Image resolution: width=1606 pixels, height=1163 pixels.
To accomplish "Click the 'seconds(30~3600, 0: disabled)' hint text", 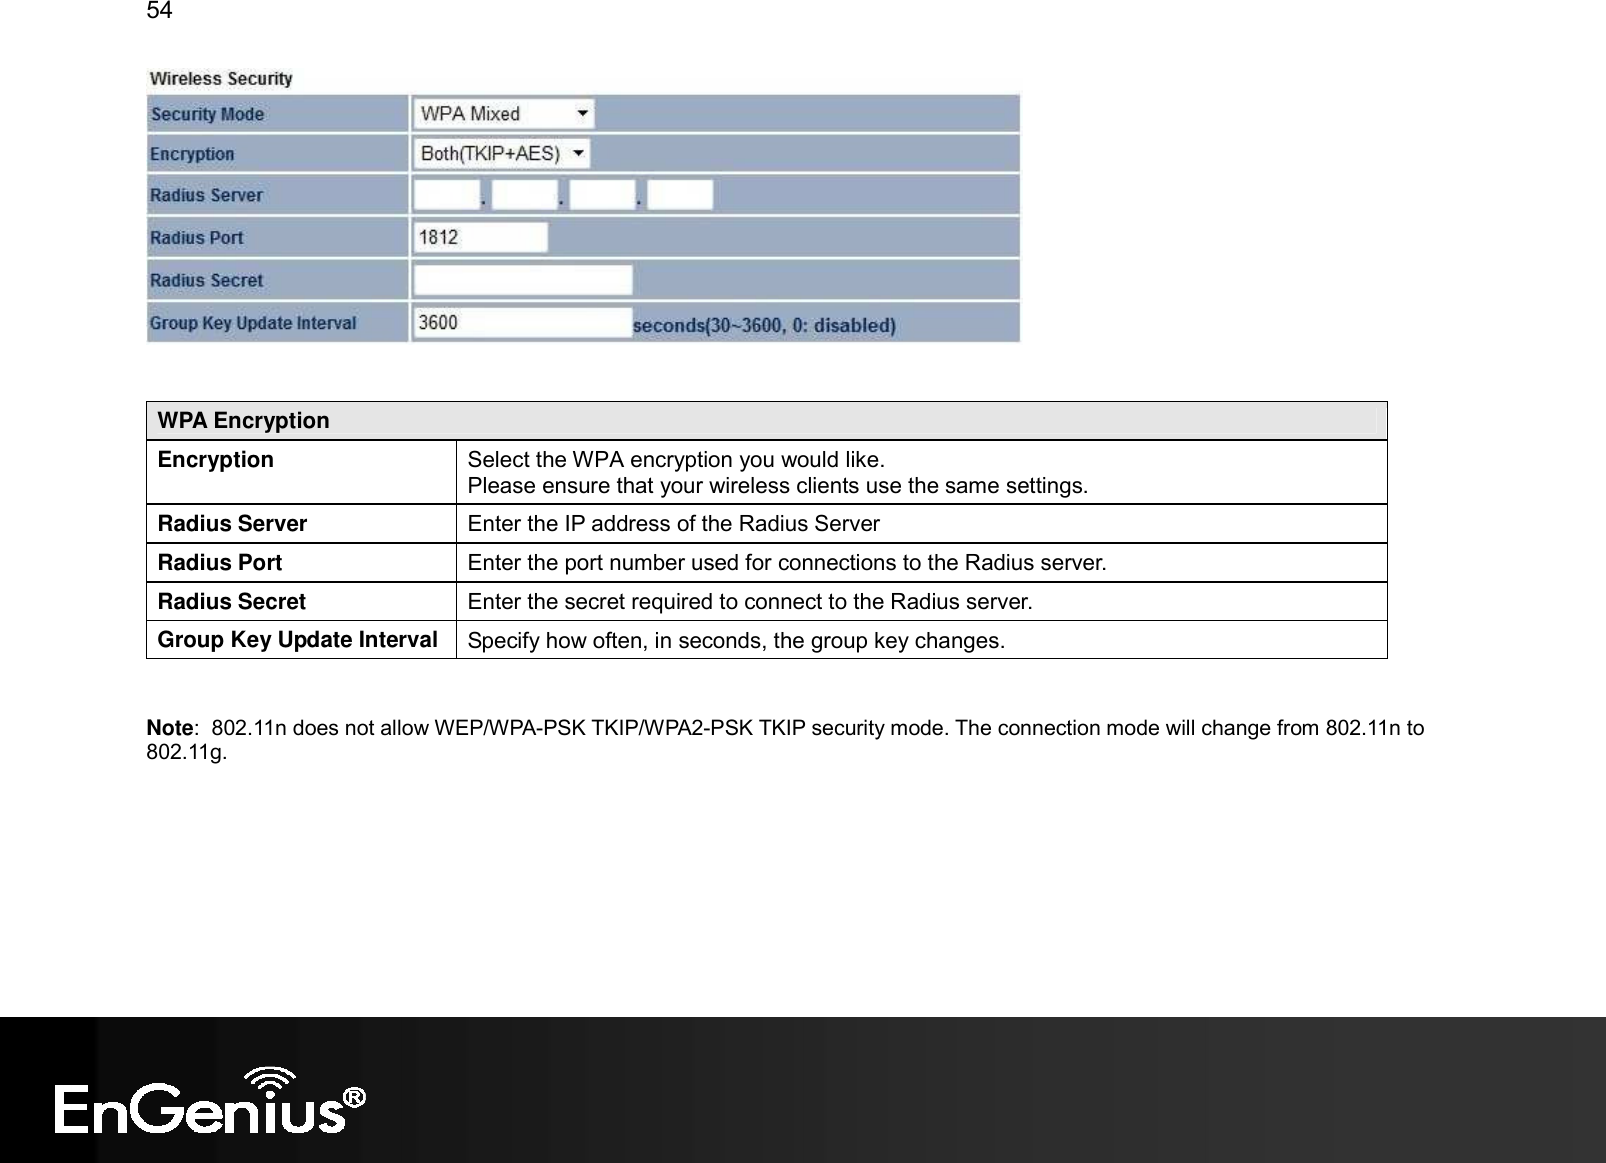I will pos(765,325).
